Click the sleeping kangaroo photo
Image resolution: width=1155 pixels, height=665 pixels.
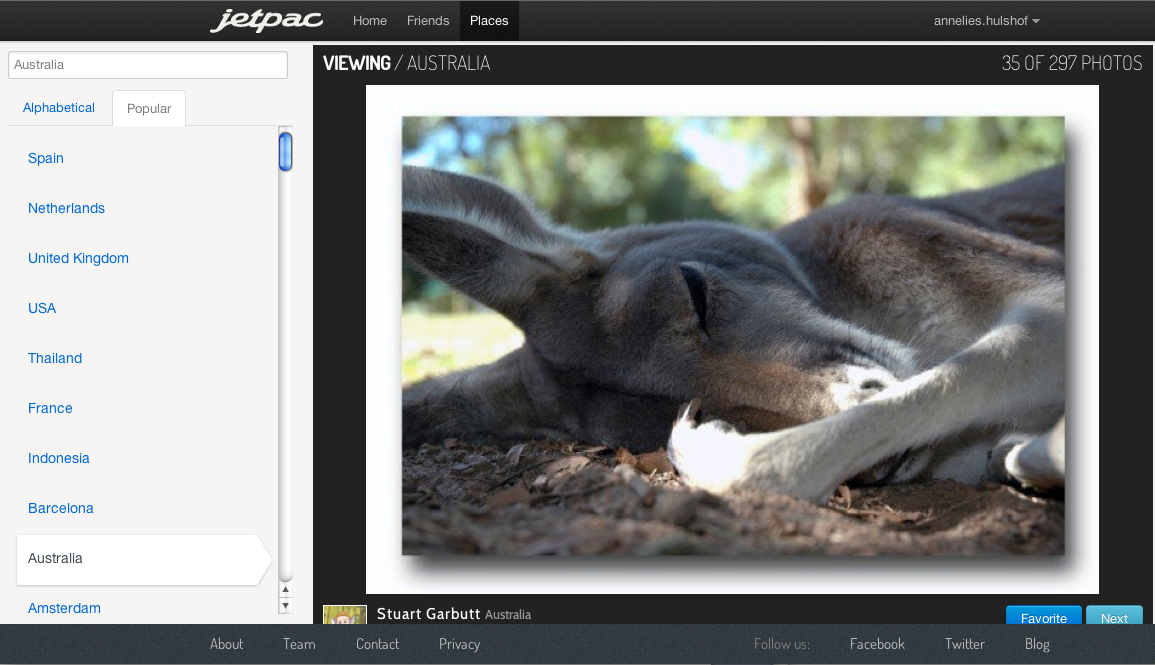pyautogui.click(x=733, y=336)
